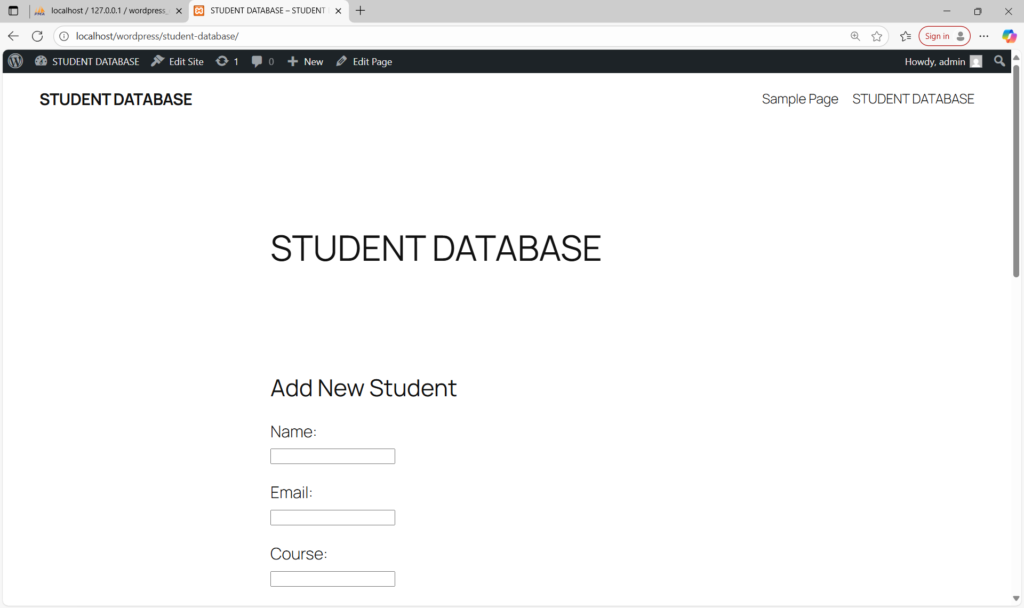Open Sample Page in site navigation

click(799, 99)
